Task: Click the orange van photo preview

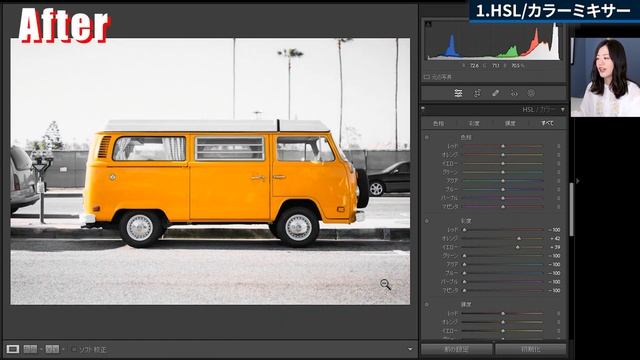Action: (210, 171)
